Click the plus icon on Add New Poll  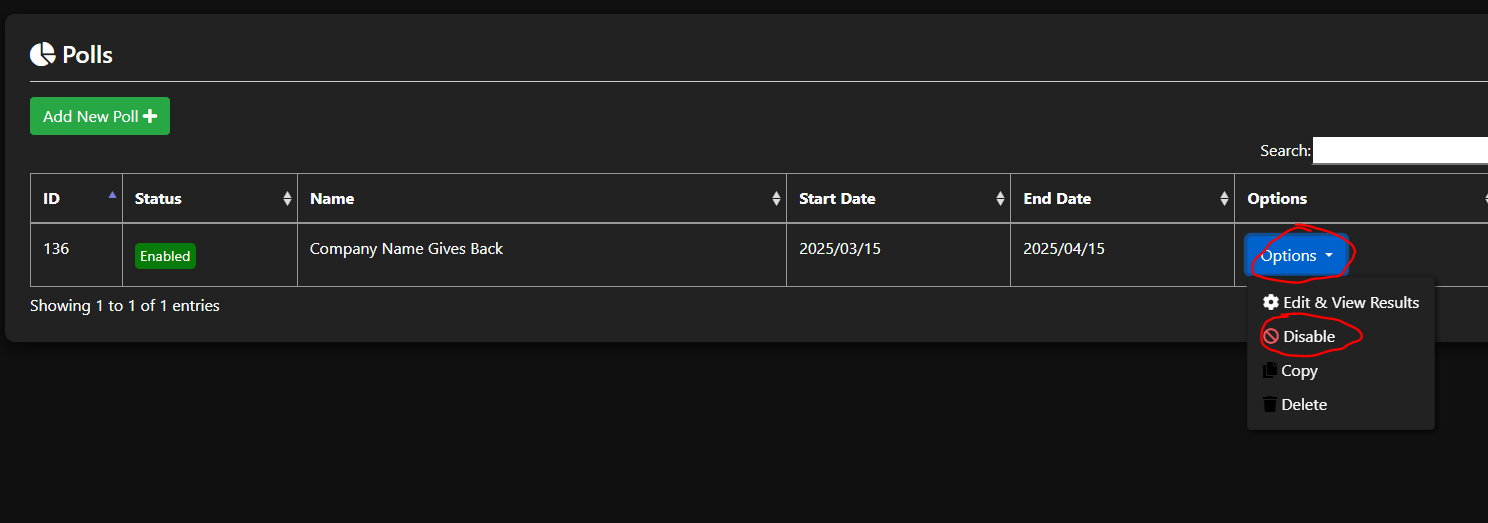tap(150, 116)
